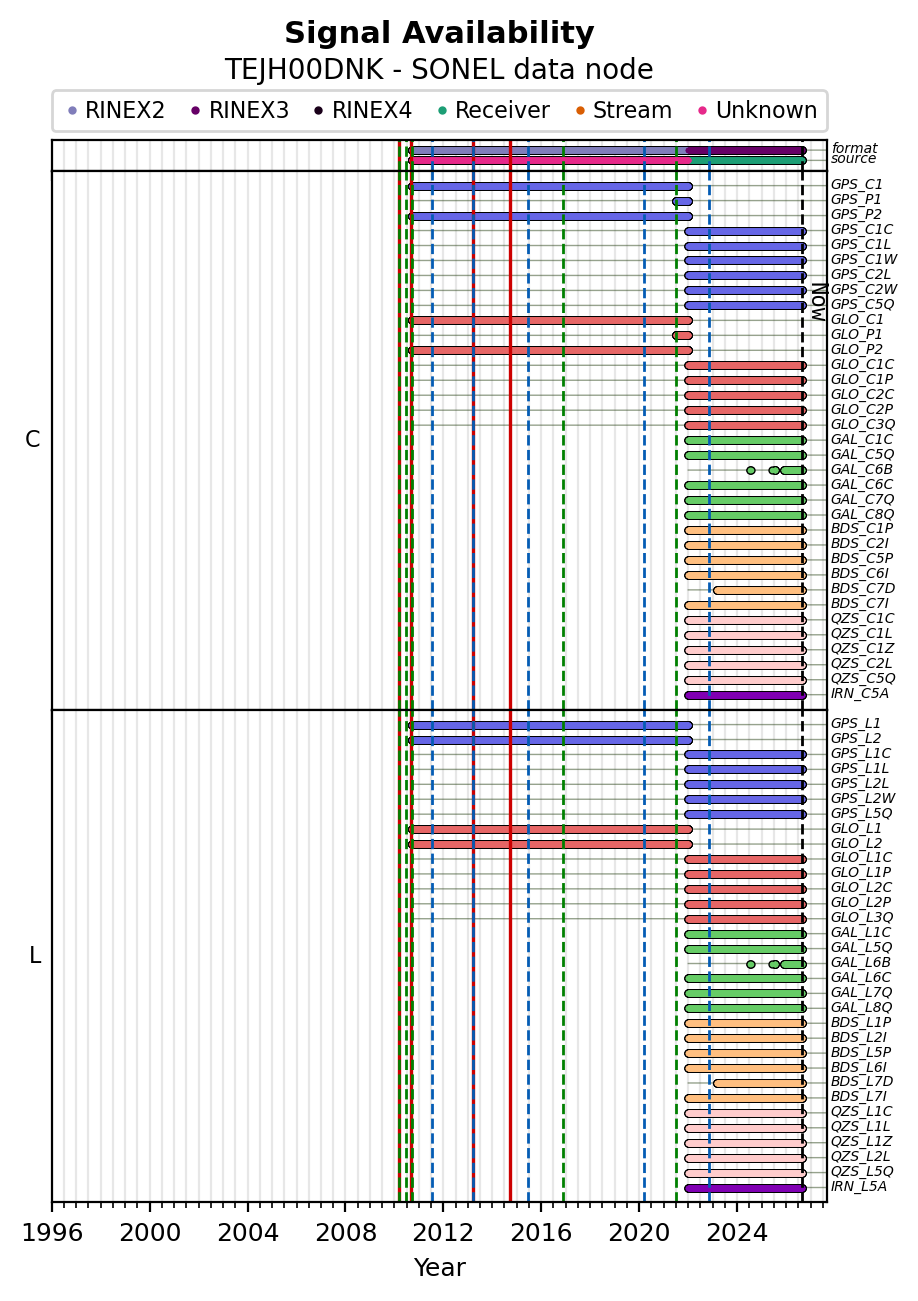Click the QZS_L2L row label
Viewport: 918px width, 1301px height.
(x=861, y=1157)
